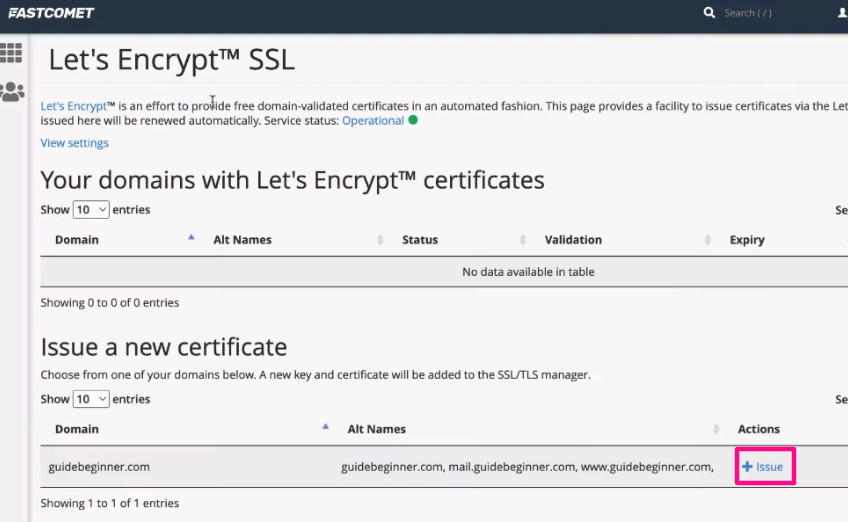Issue certificate for guidebeginner.com
This screenshot has height=522, width=848.
tap(763, 466)
